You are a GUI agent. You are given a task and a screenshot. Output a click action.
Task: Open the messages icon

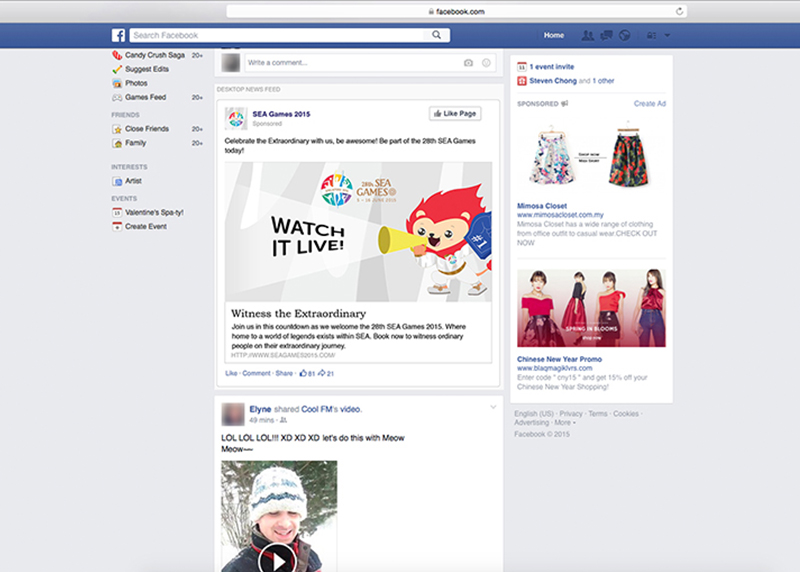606,36
